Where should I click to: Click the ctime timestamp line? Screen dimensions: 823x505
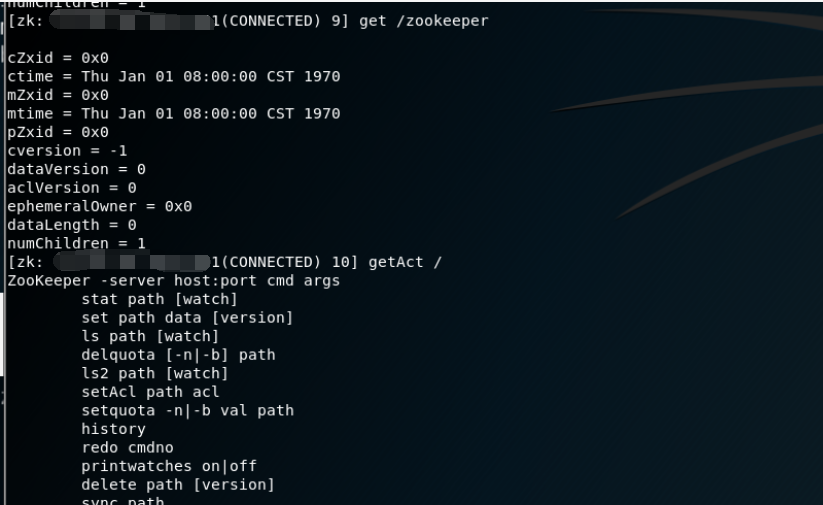[173, 77]
